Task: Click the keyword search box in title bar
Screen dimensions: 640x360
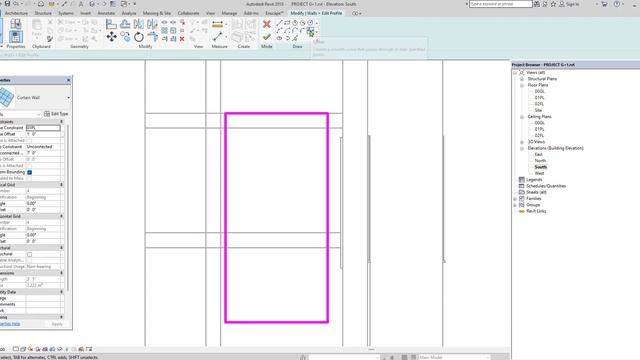Action: point(500,4)
